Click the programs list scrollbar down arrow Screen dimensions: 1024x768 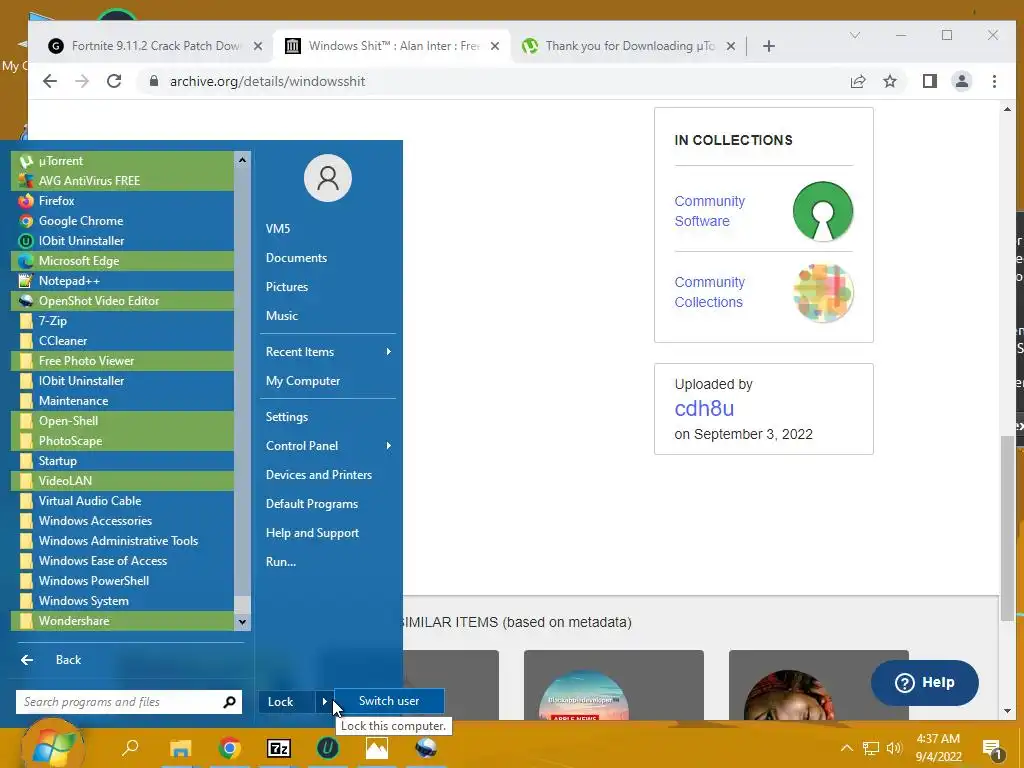pyautogui.click(x=242, y=622)
